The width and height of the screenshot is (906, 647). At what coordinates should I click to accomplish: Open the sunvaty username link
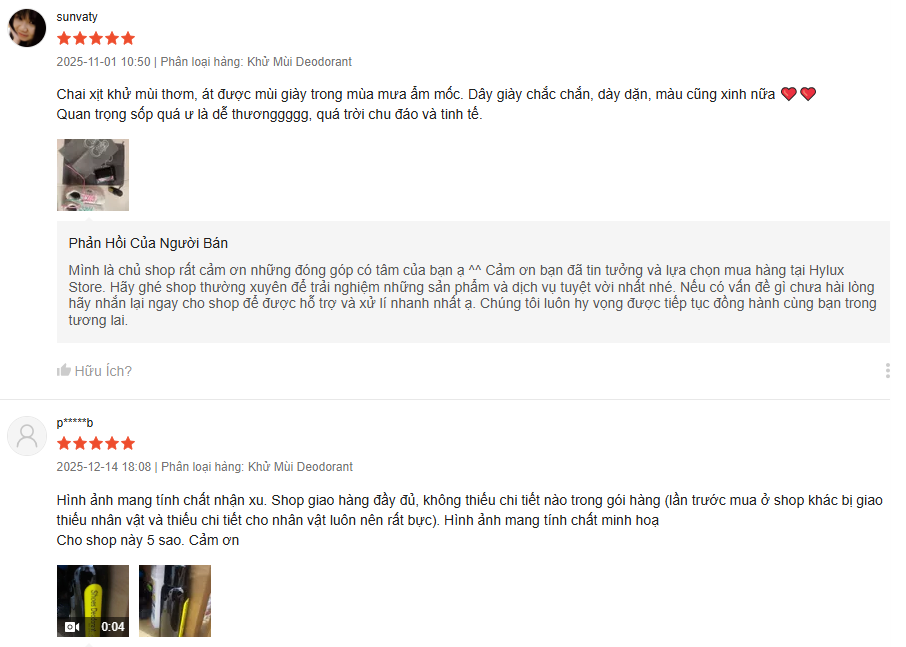pyautogui.click(x=77, y=17)
